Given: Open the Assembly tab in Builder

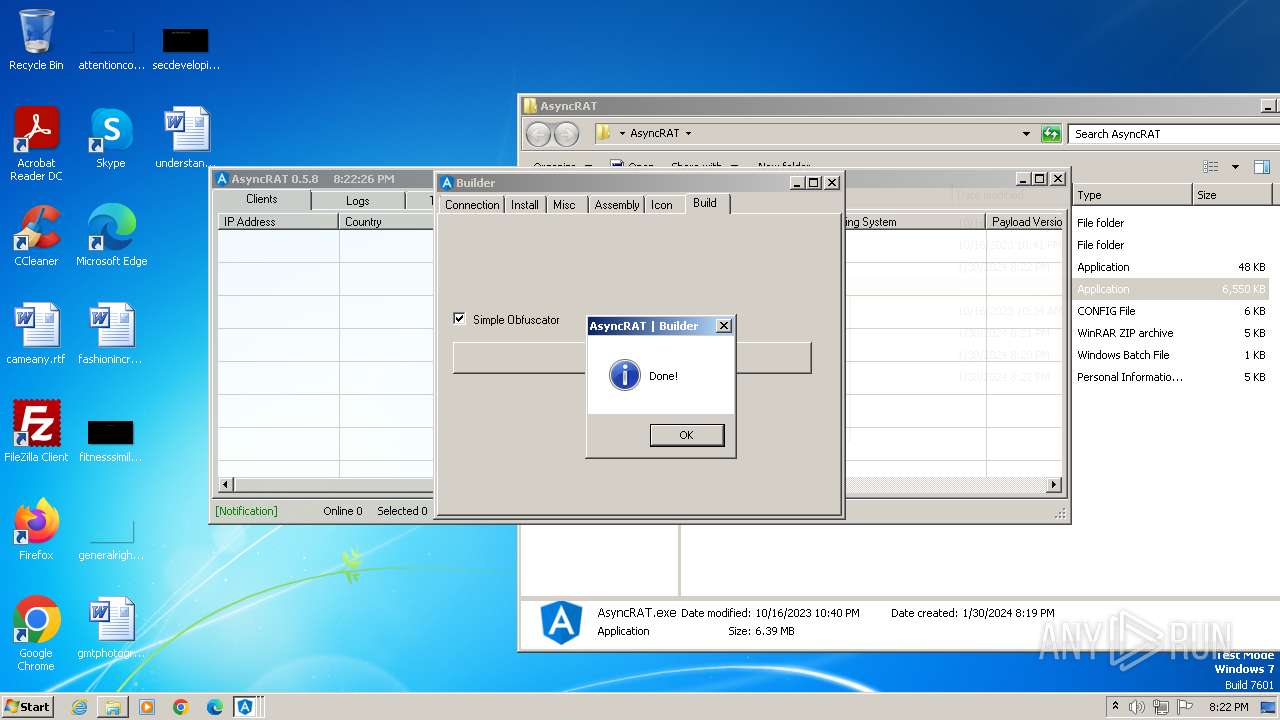Looking at the screenshot, I should (617, 204).
